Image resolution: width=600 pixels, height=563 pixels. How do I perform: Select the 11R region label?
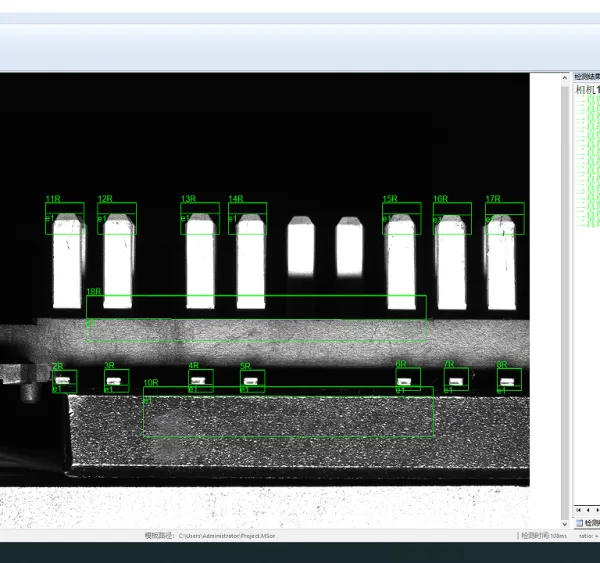(53, 199)
